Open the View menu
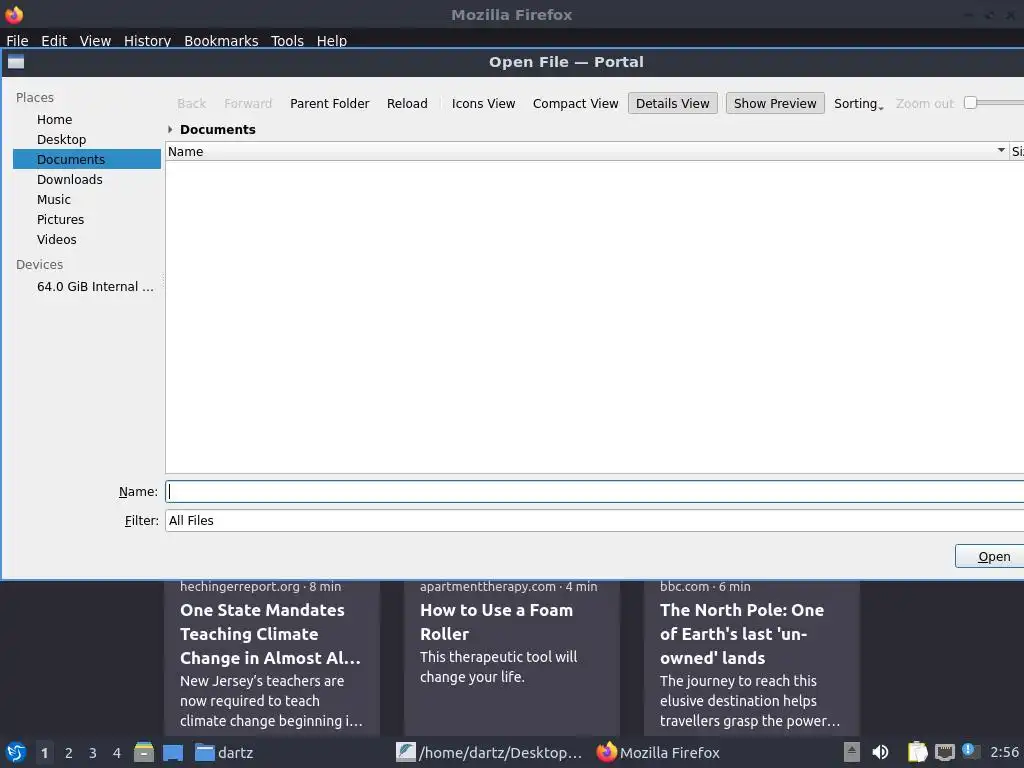This screenshot has height=768, width=1024. coord(95,40)
